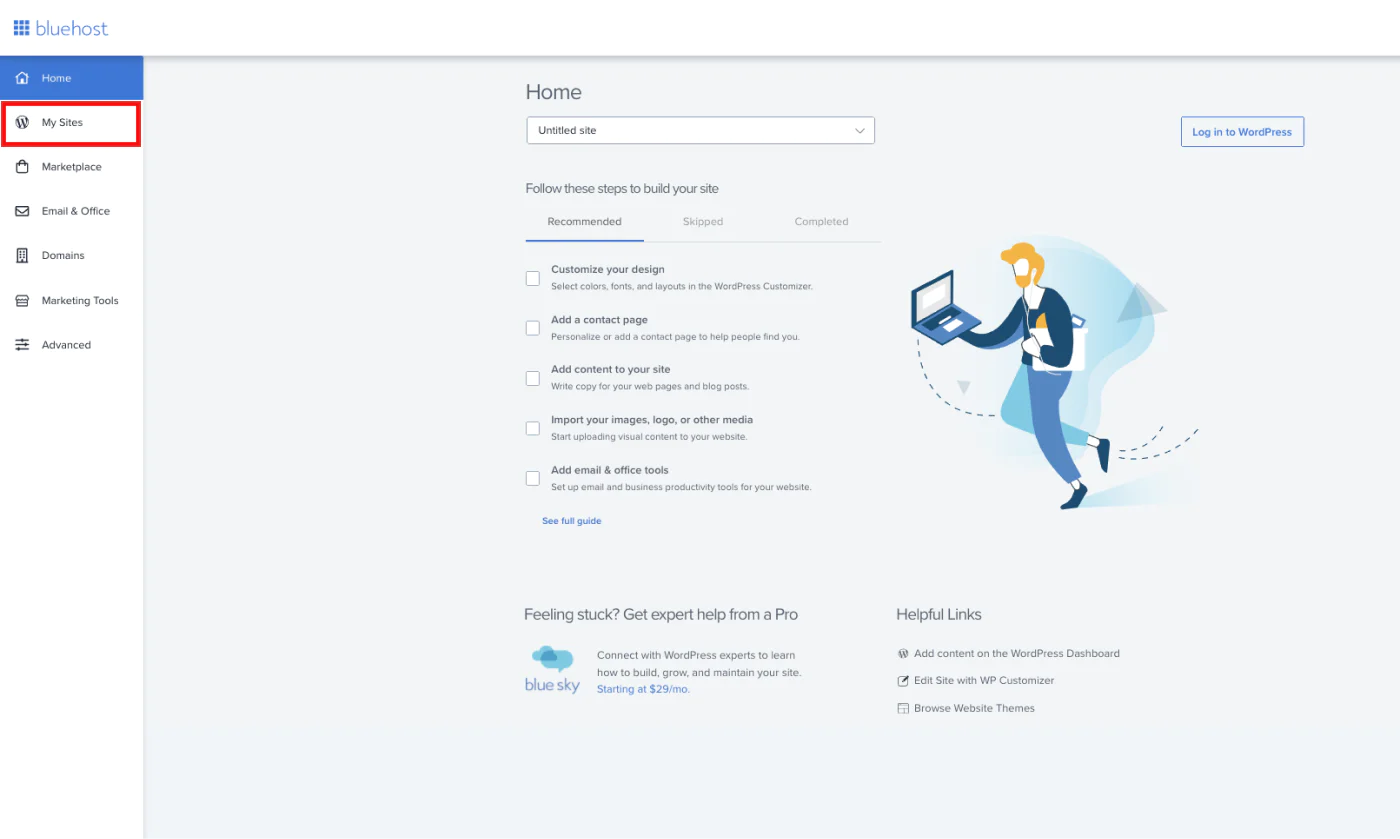Screen dimensions: 1400x839
Task: Click the bluehost wordmark text
Action: 72,28
